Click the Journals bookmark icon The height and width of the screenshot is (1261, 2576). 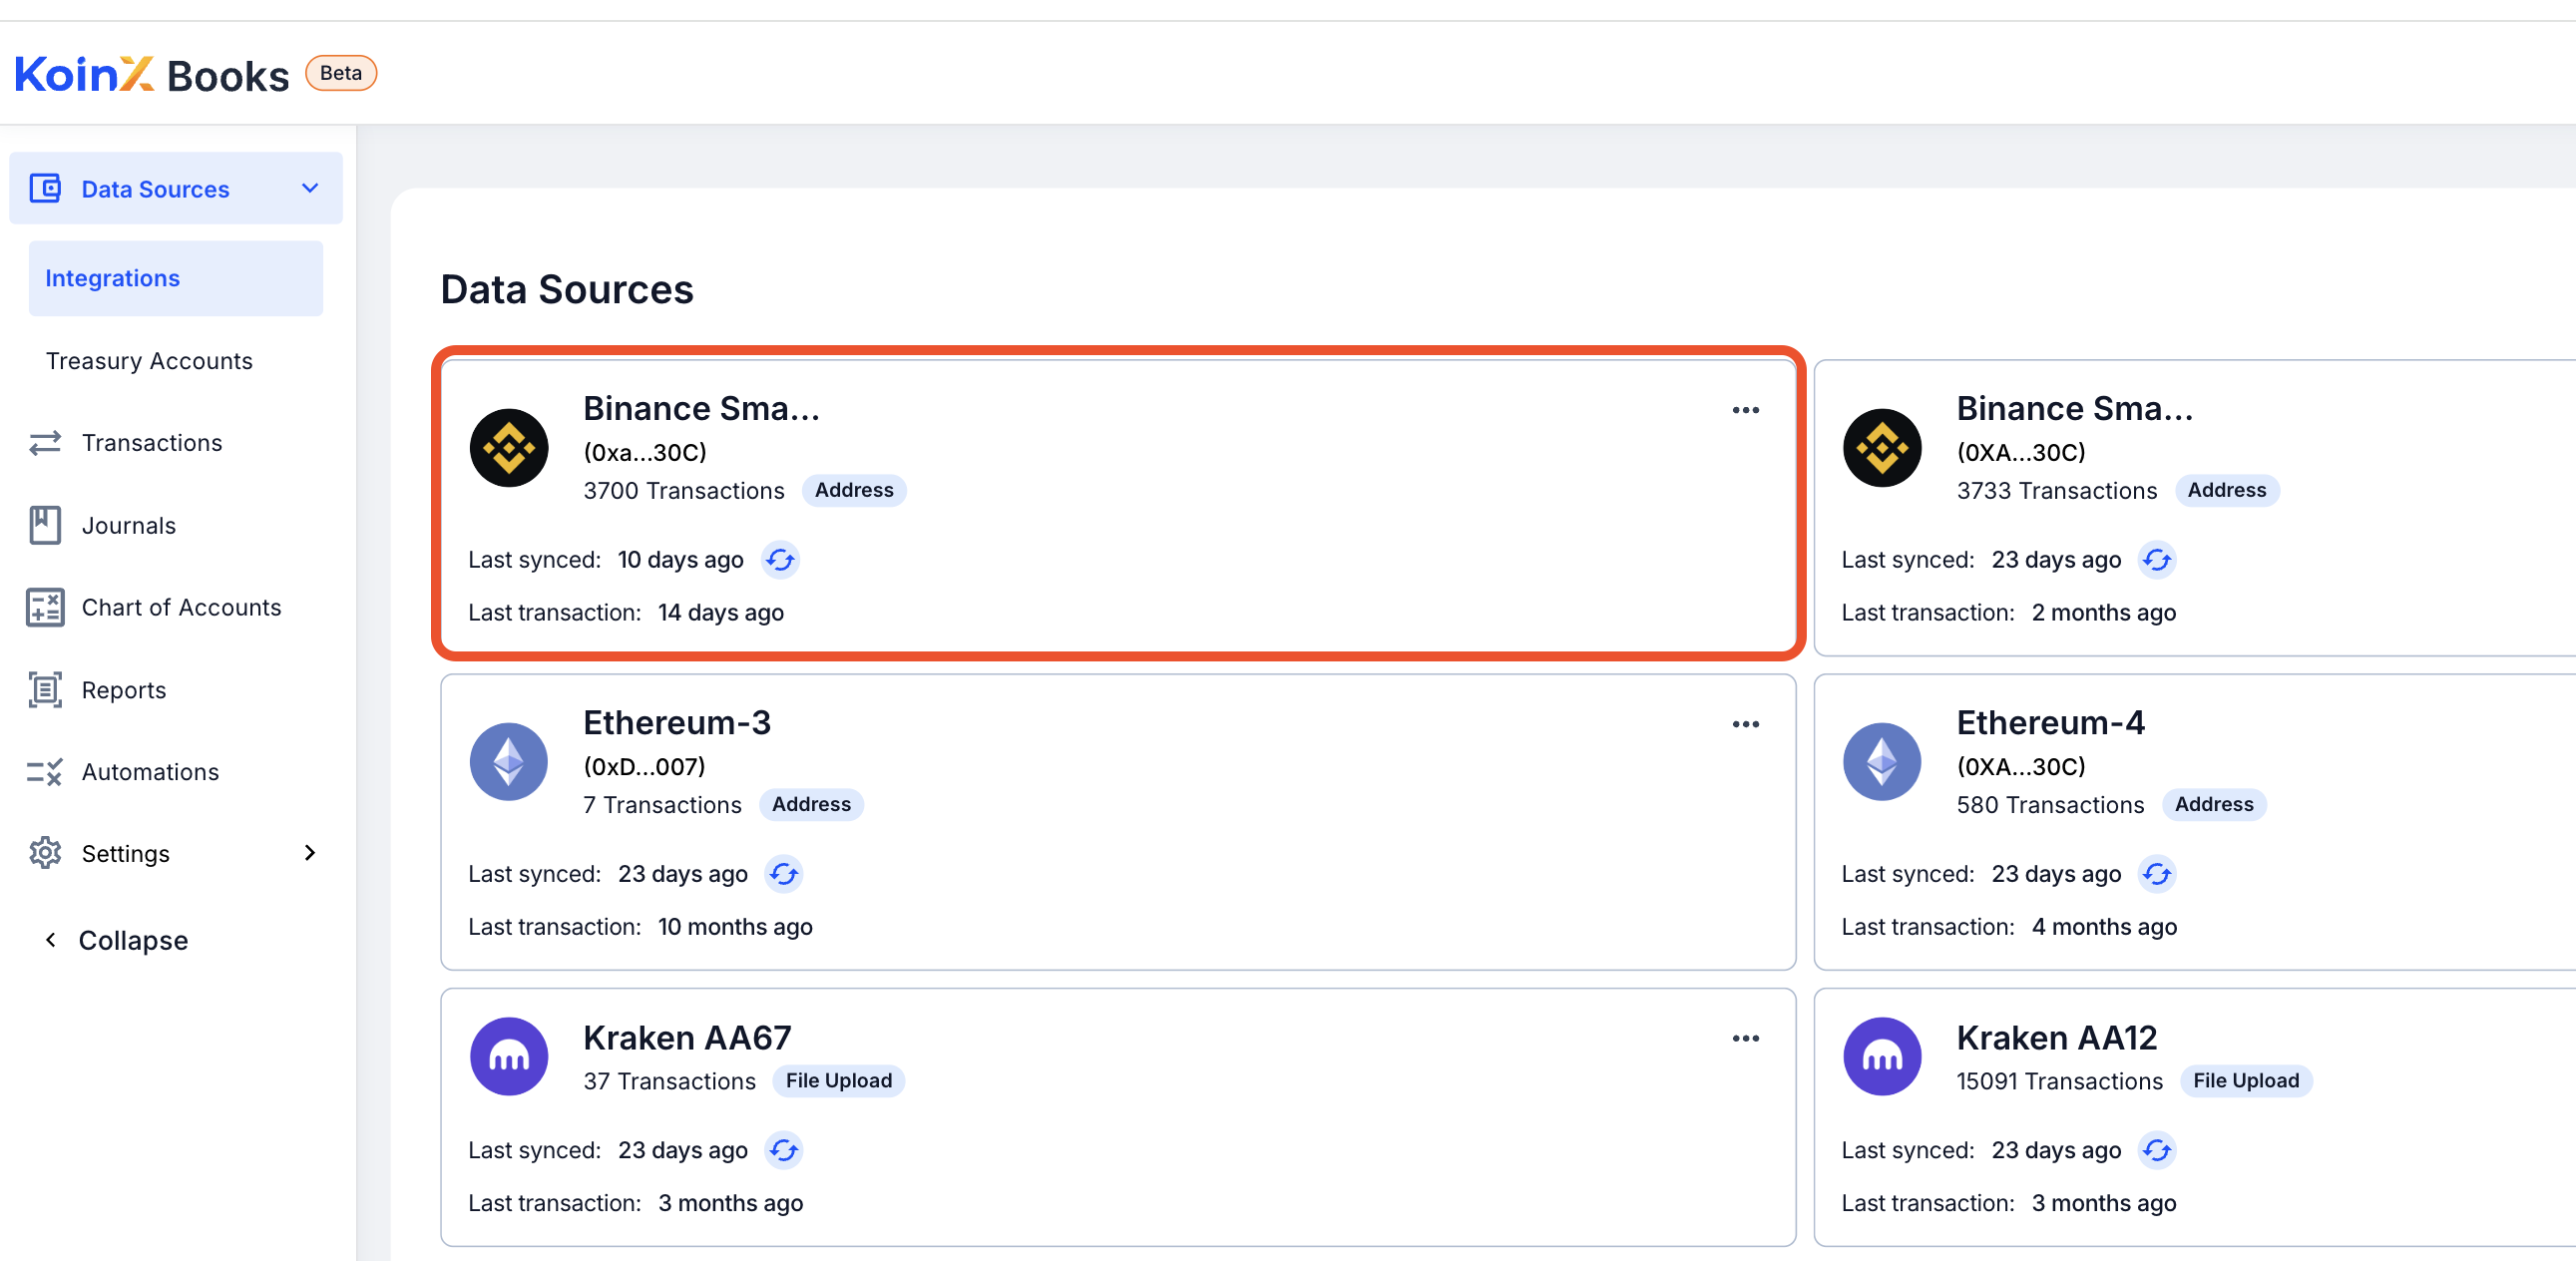click(x=45, y=525)
